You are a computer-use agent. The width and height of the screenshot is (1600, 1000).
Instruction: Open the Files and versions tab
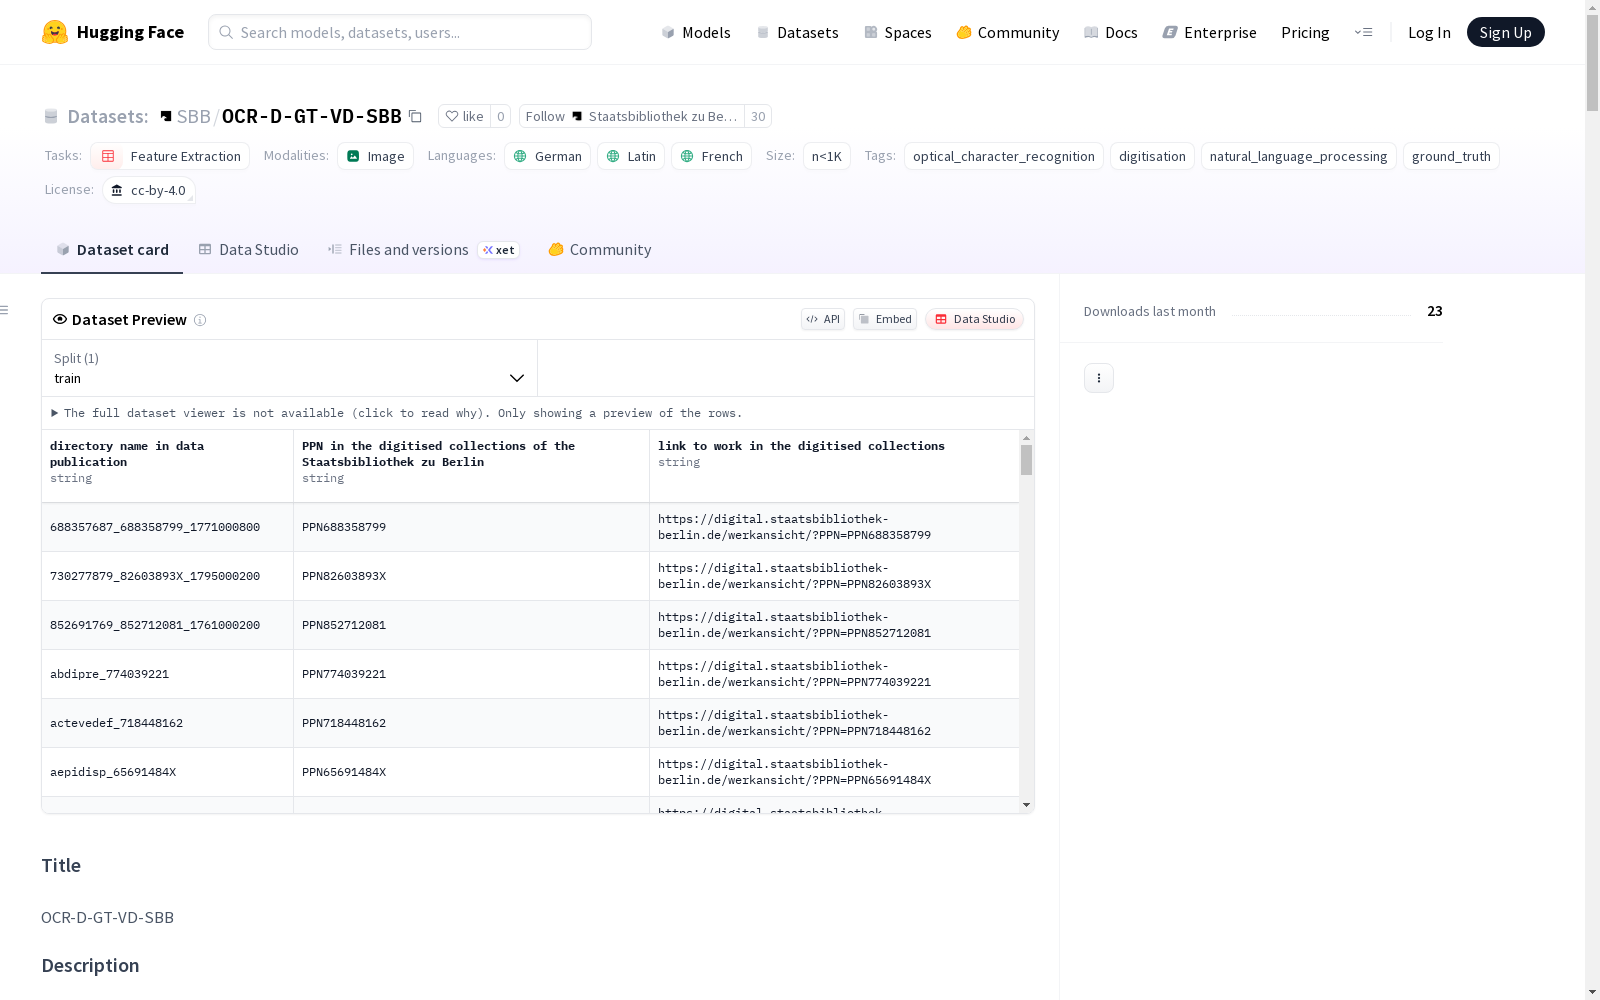(423, 250)
